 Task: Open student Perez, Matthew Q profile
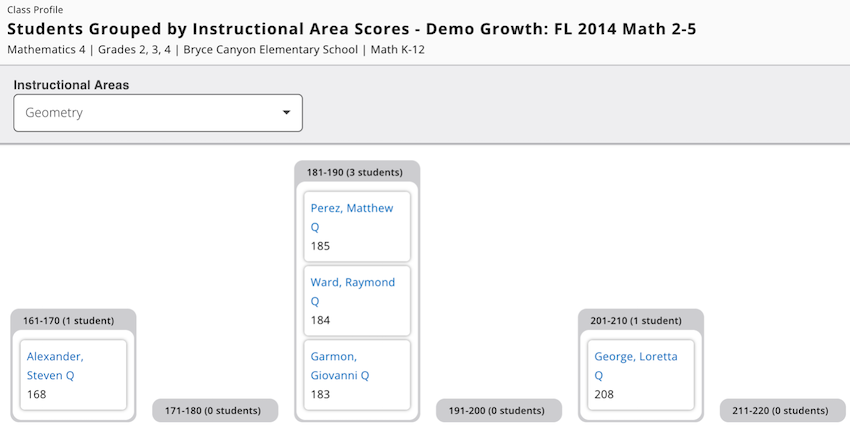(352, 217)
